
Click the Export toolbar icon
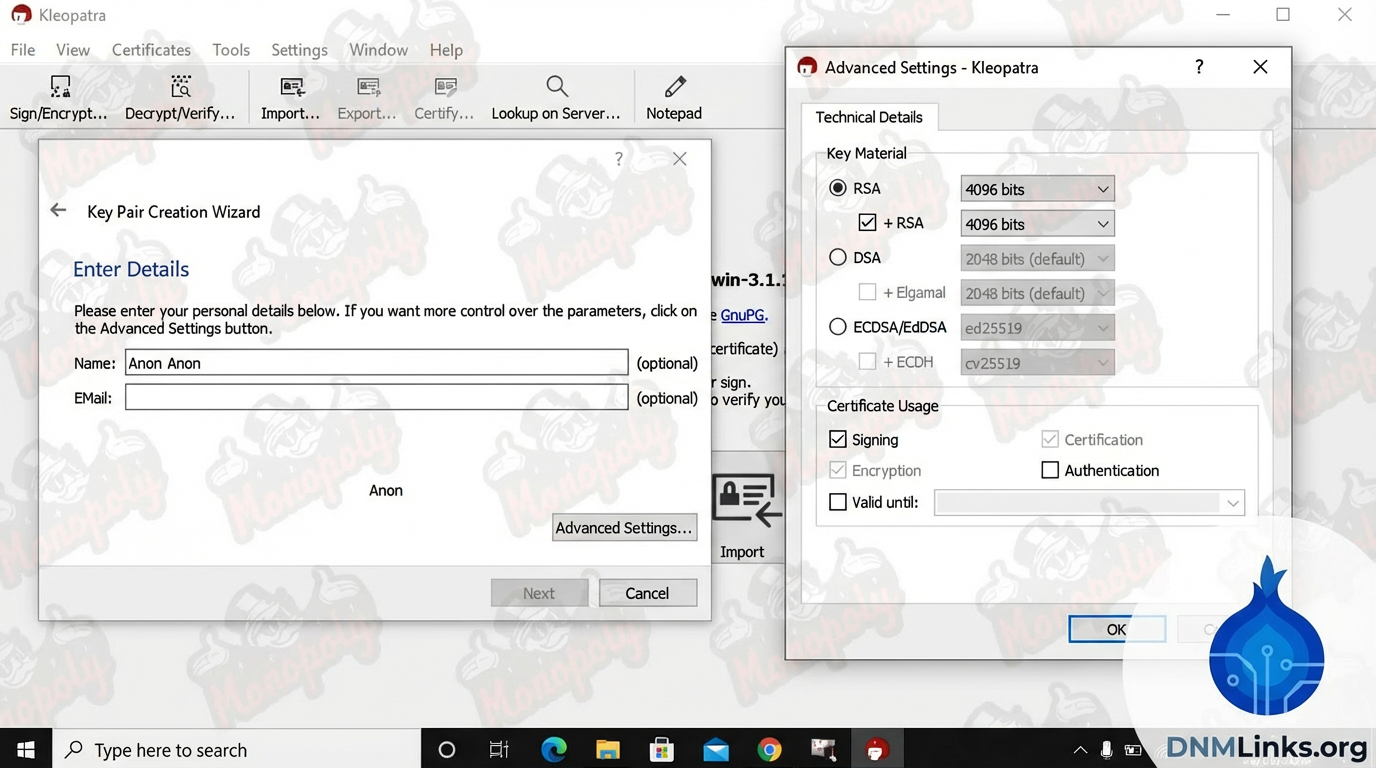[x=366, y=97]
